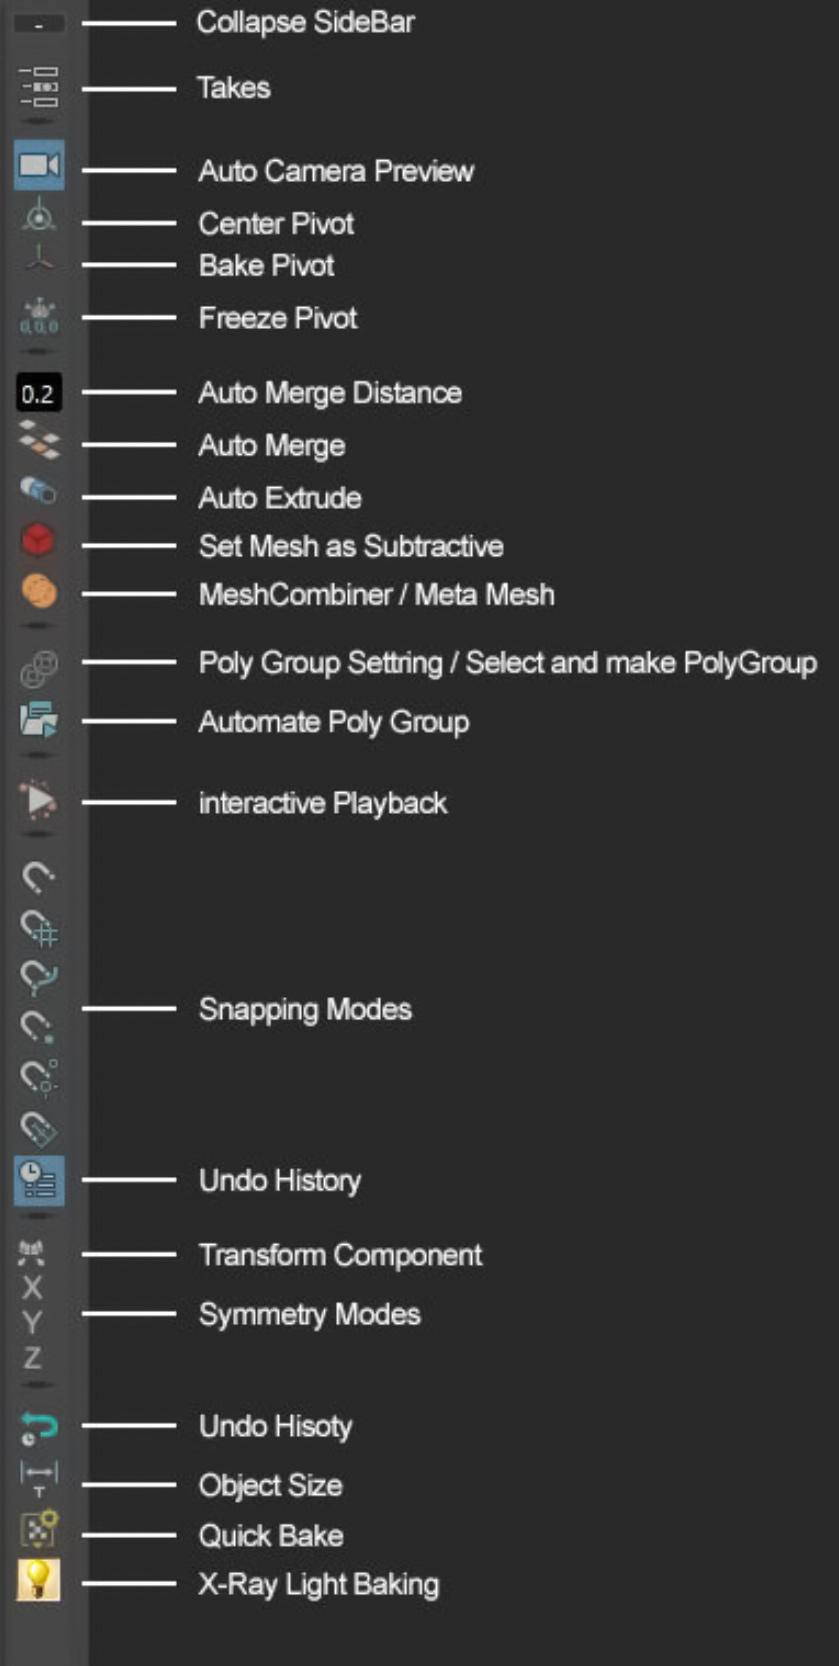Screen dimensions: 839x1666
Task: Click the Freeze Pivot icon
Action: coord(39,317)
